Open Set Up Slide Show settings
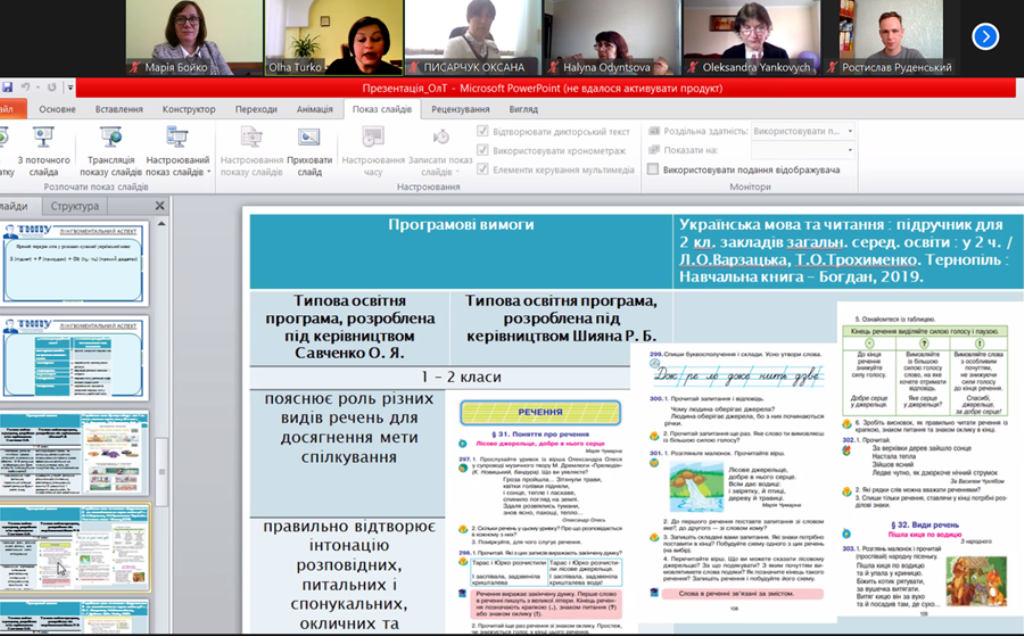Screen dimensions: 1024x636 coord(251,150)
